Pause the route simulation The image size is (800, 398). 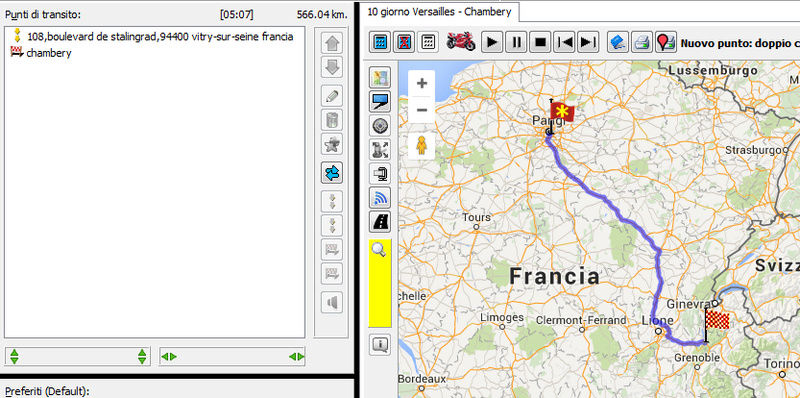point(516,42)
